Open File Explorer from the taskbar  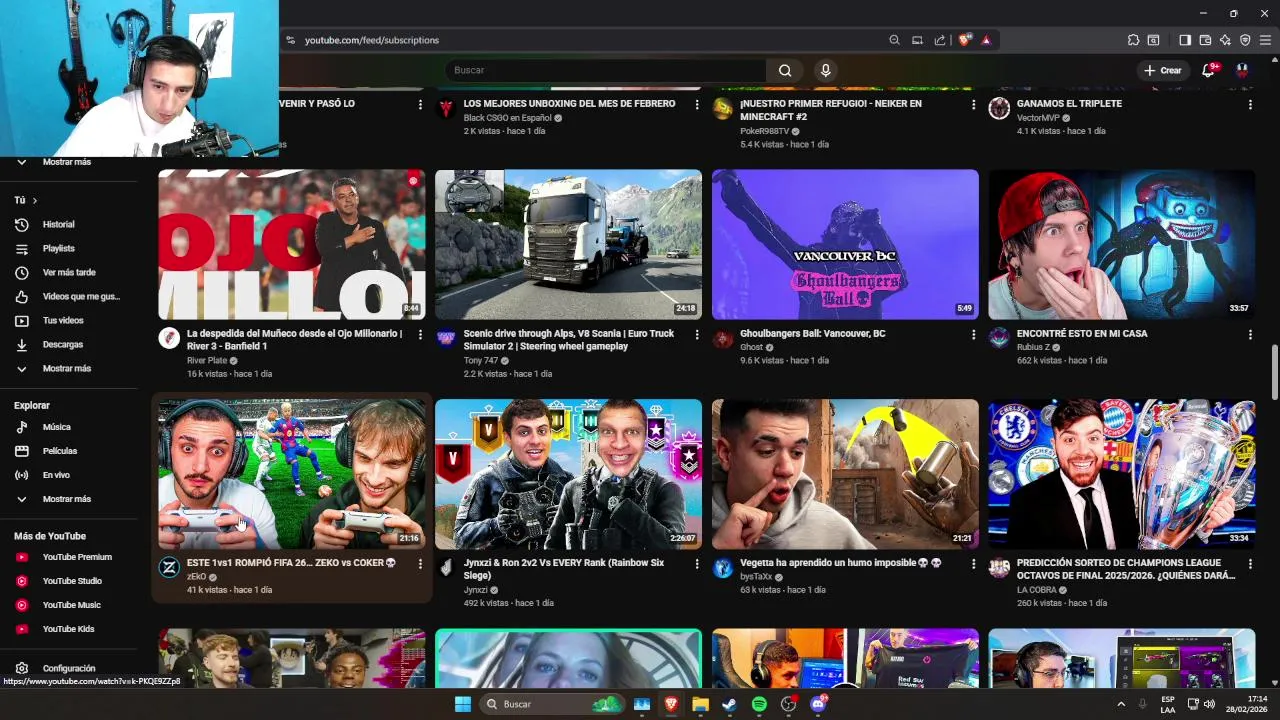[x=700, y=704]
